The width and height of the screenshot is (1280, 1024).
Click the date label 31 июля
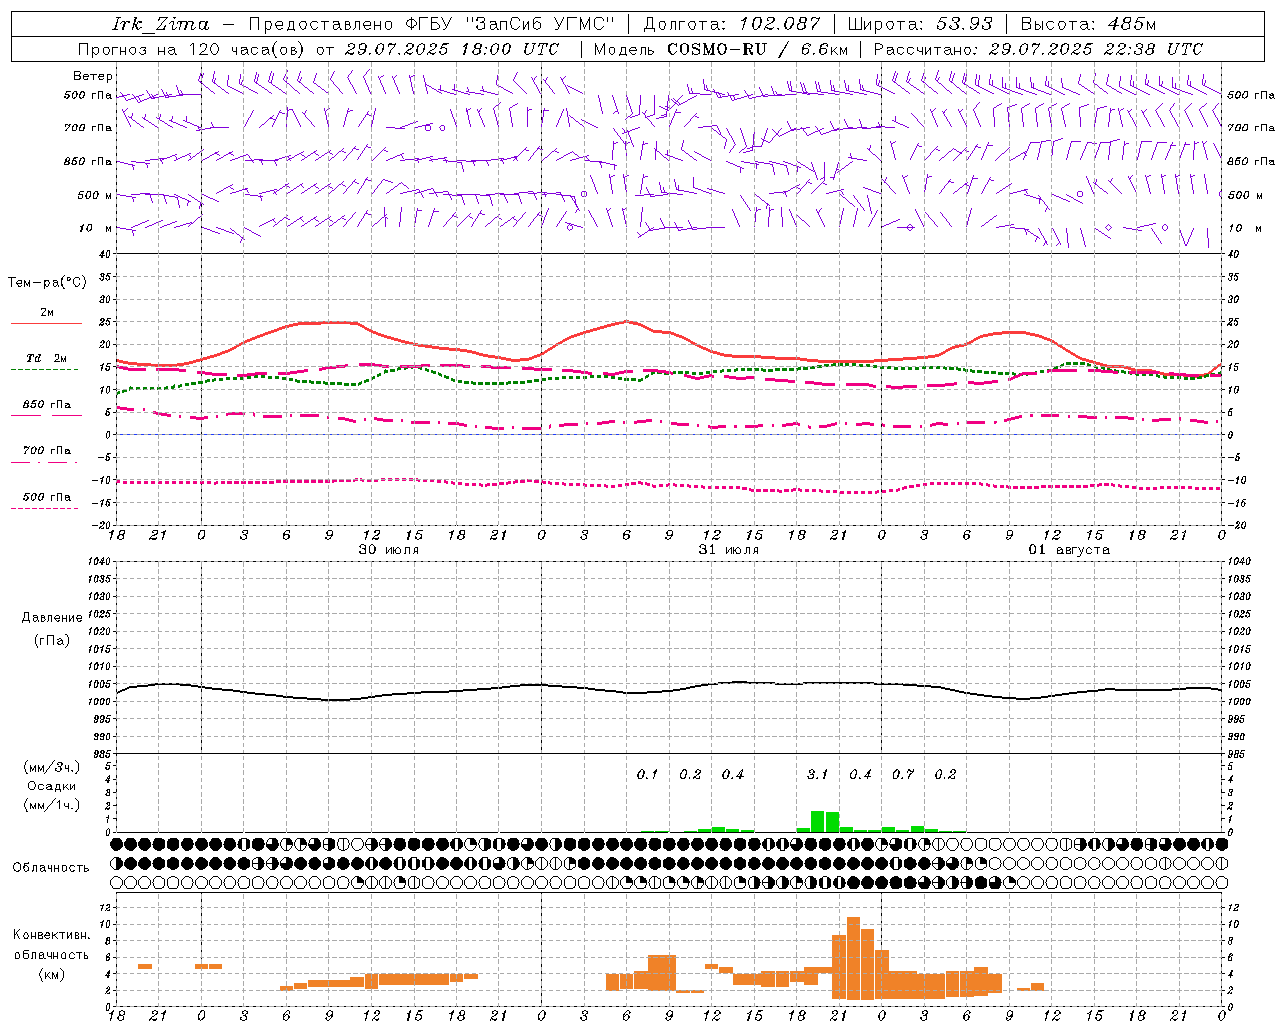[729, 550]
